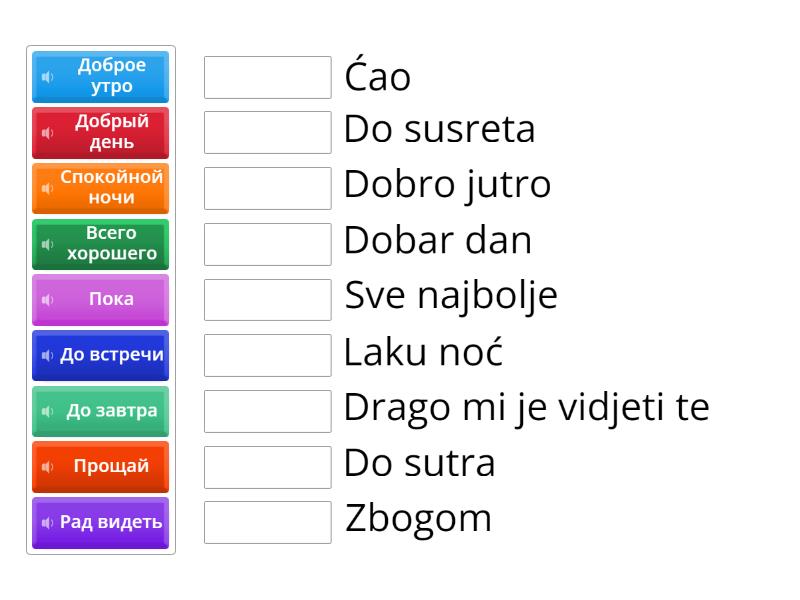The height and width of the screenshot is (600, 800).
Task: Play audio on the "Пока" card
Action: 48,299
